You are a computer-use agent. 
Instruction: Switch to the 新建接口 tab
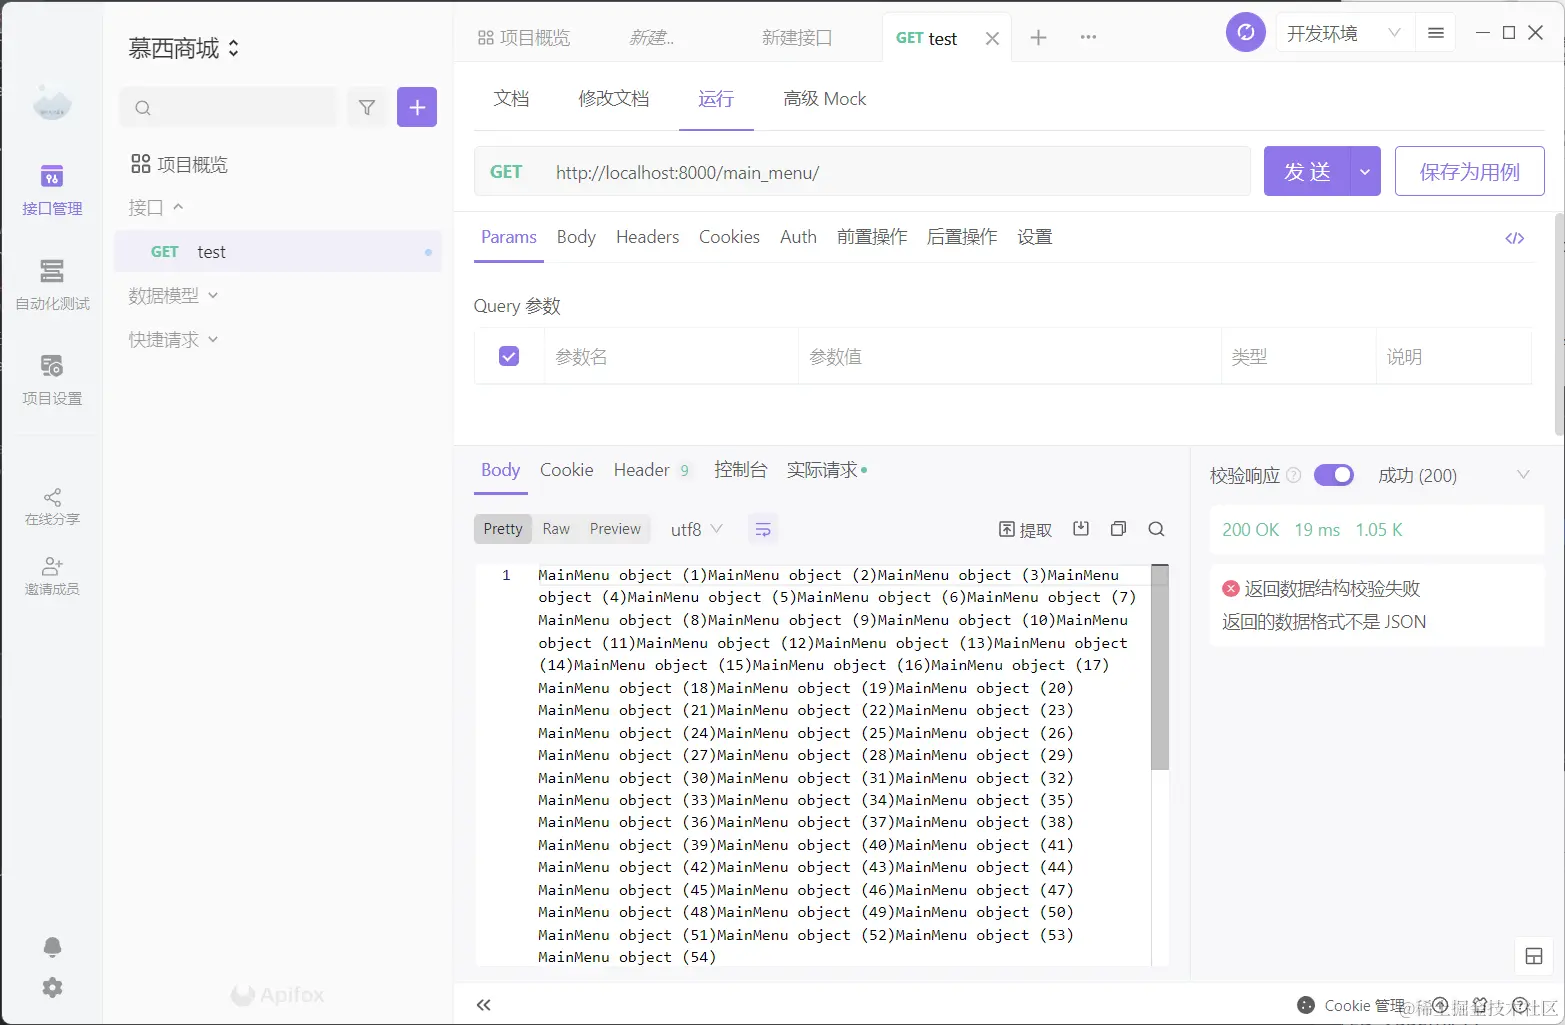tap(796, 38)
